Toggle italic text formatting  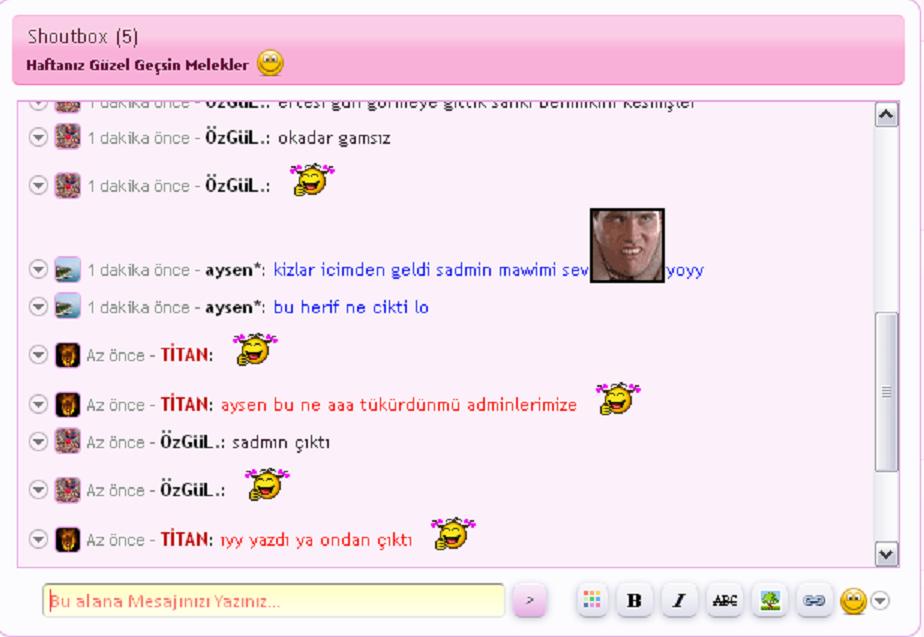point(678,600)
